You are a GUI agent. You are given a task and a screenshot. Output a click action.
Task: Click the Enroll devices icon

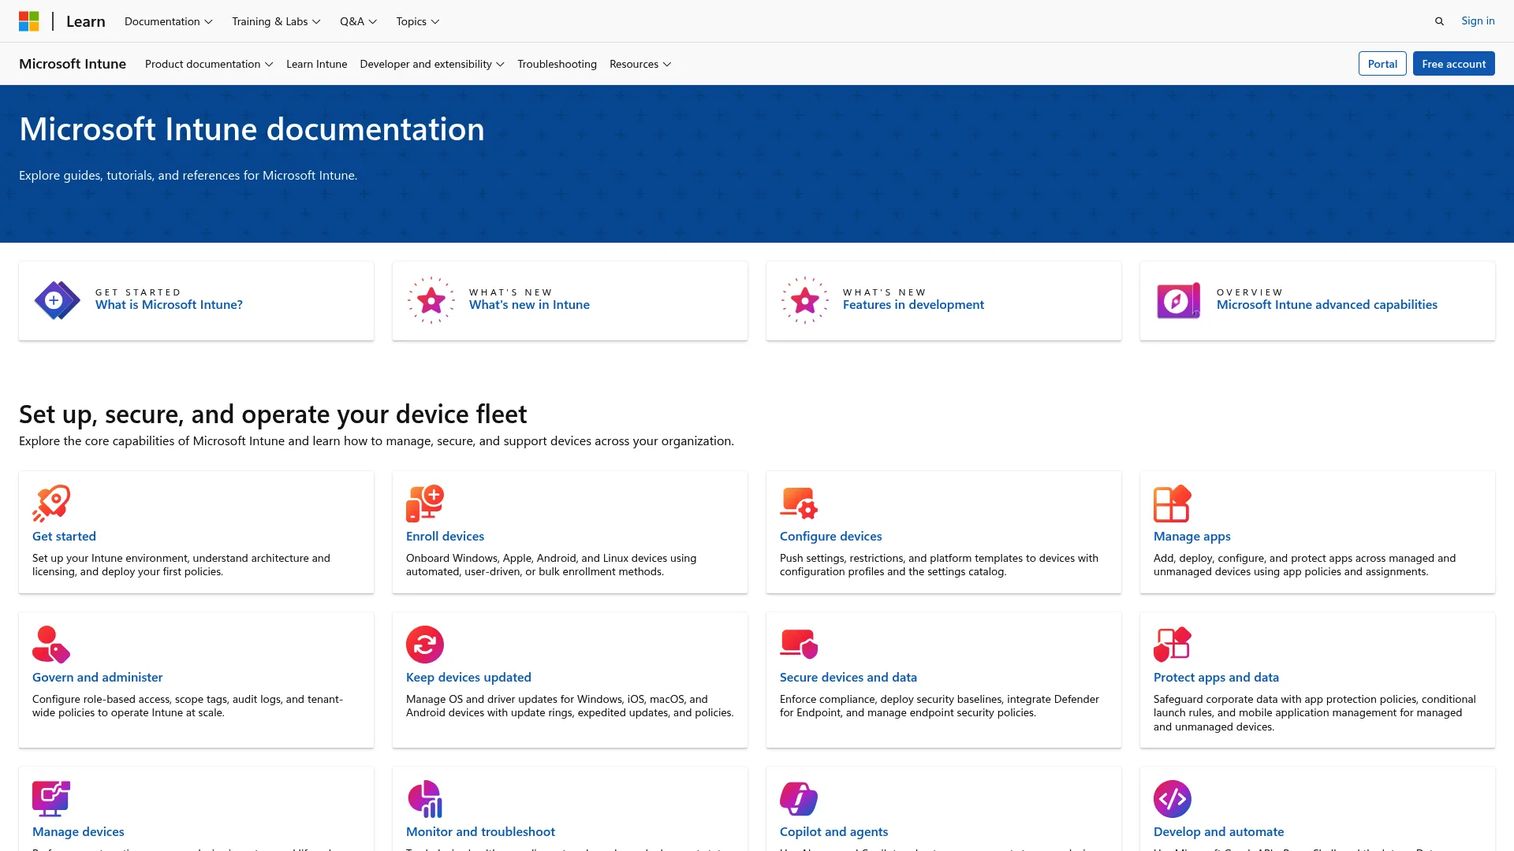point(425,503)
